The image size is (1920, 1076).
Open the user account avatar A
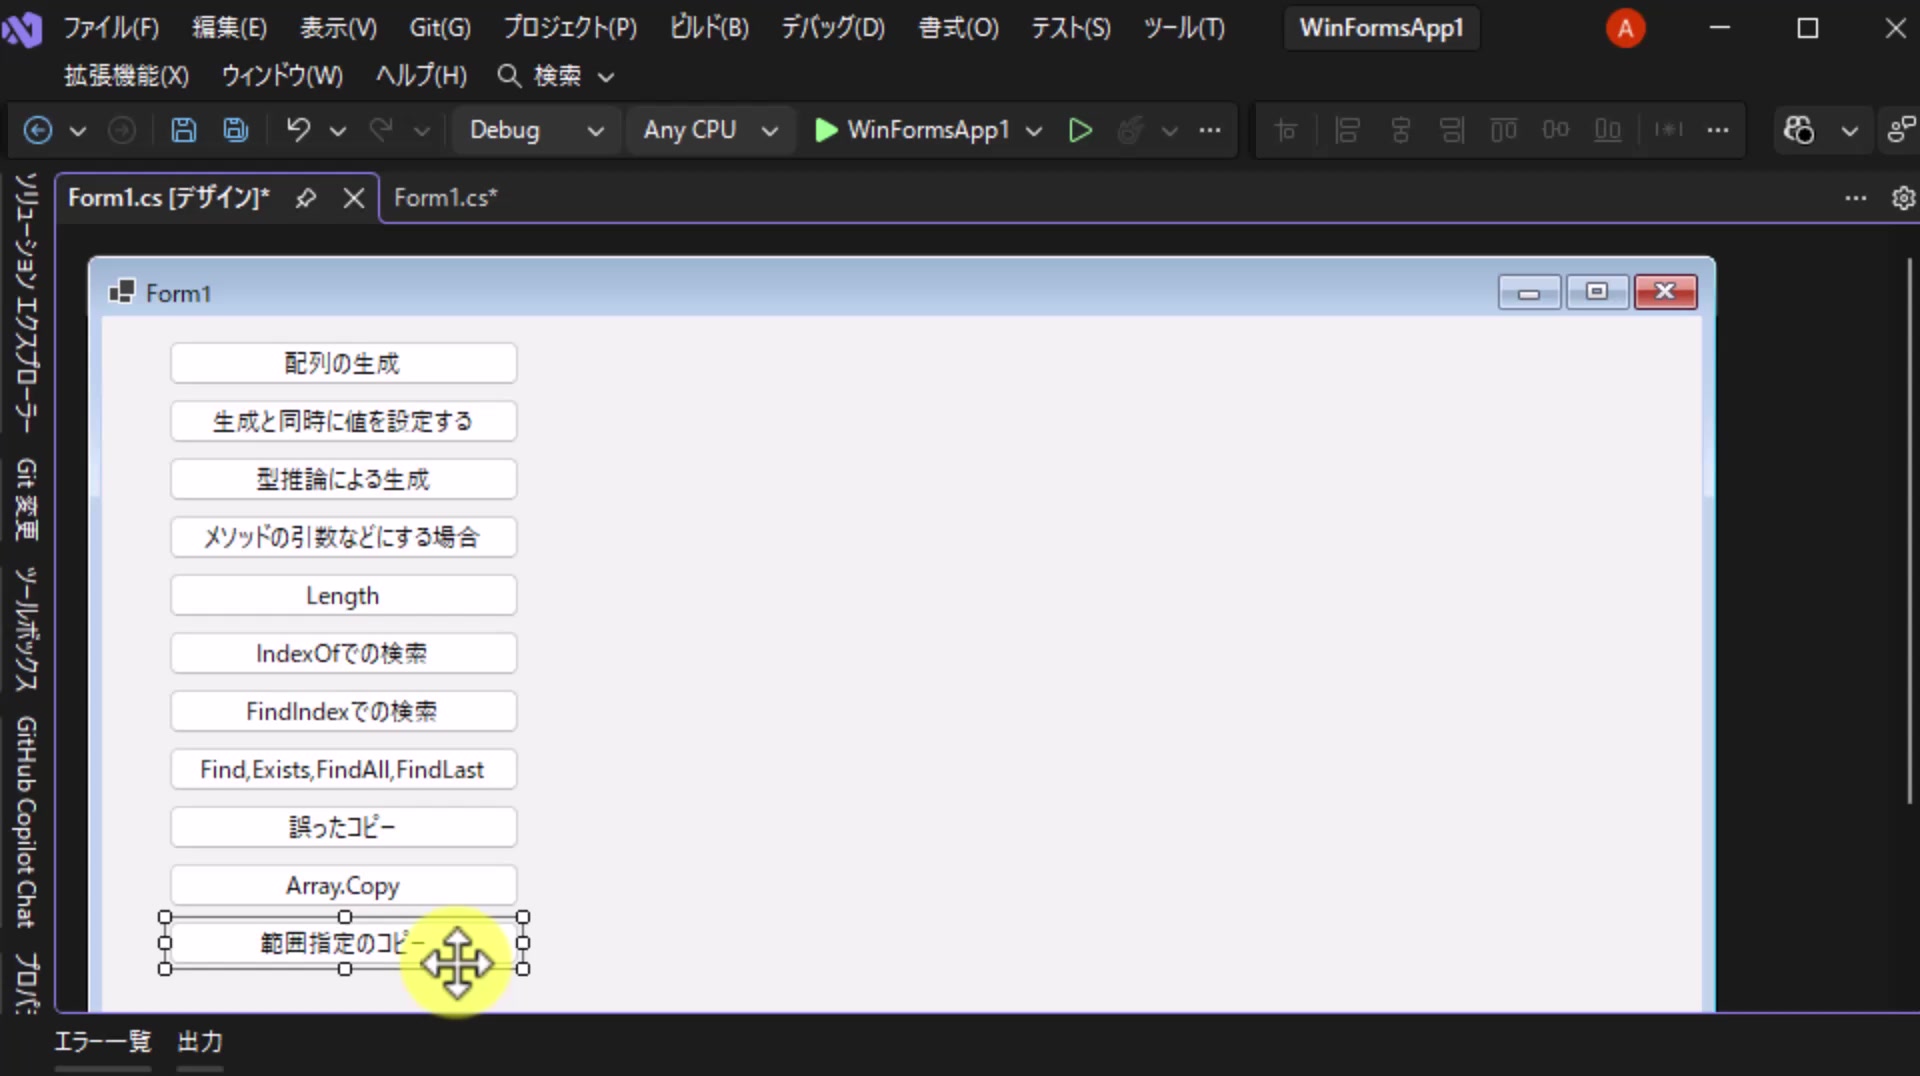click(x=1626, y=28)
